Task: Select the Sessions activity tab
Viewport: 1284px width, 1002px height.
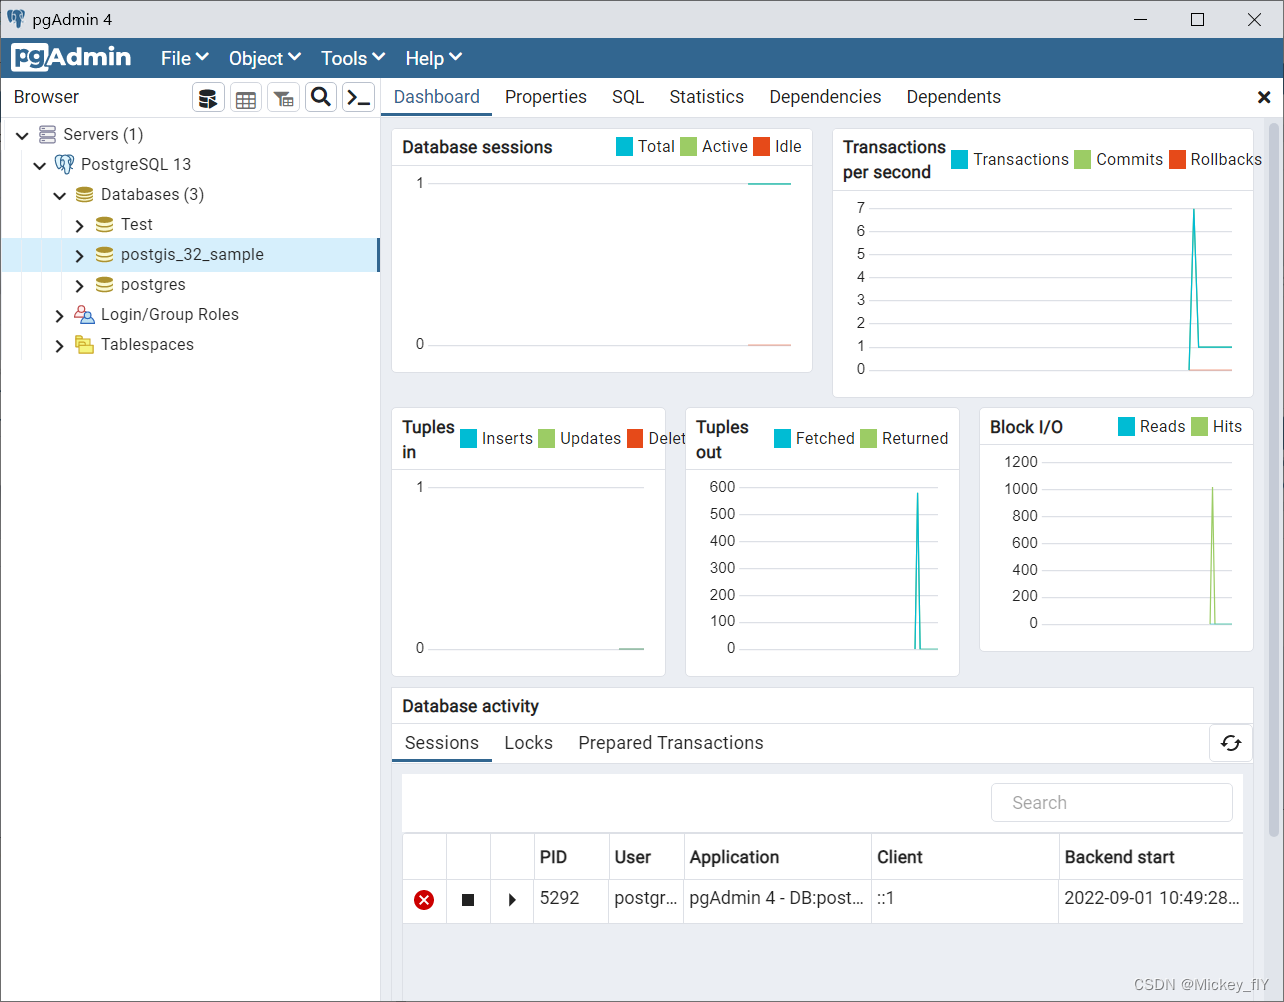Action: [442, 743]
